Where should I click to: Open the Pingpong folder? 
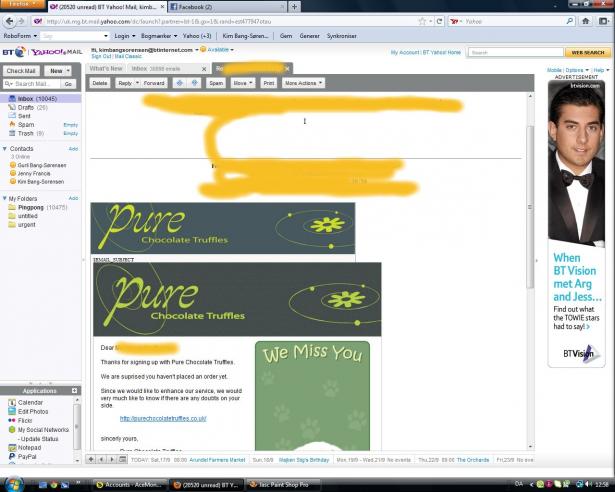tap(31, 207)
